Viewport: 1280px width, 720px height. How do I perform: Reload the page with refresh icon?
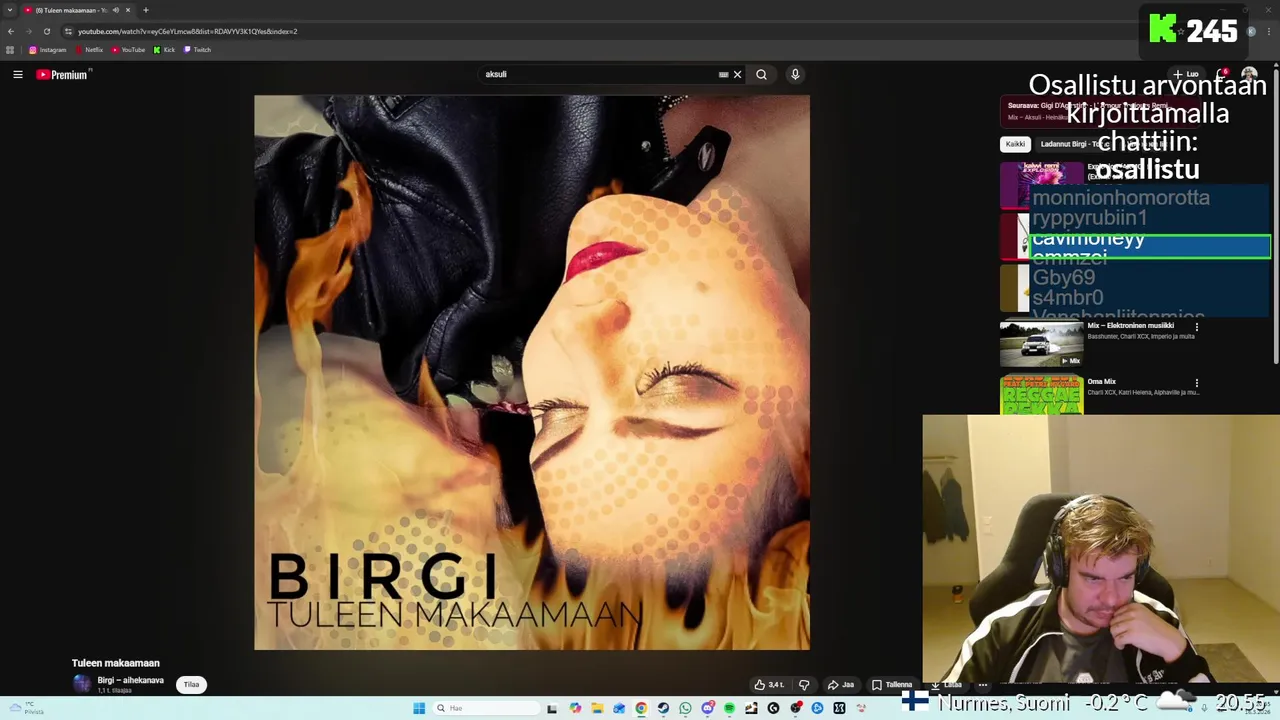(47, 31)
